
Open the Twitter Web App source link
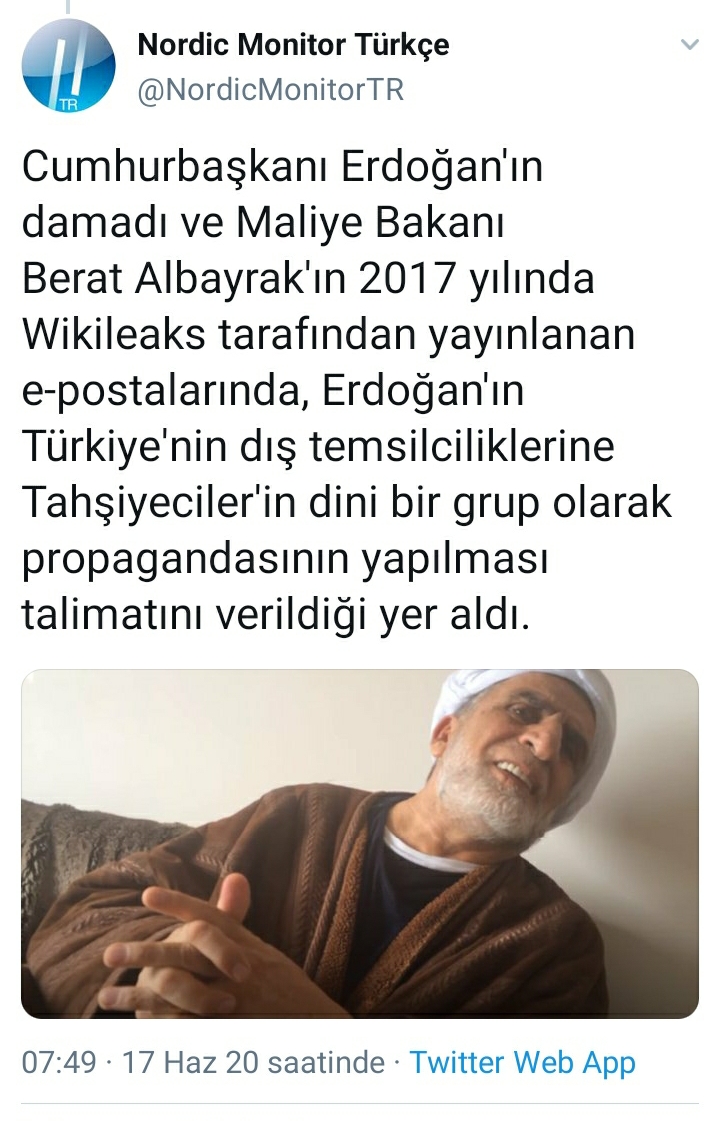pos(522,1062)
